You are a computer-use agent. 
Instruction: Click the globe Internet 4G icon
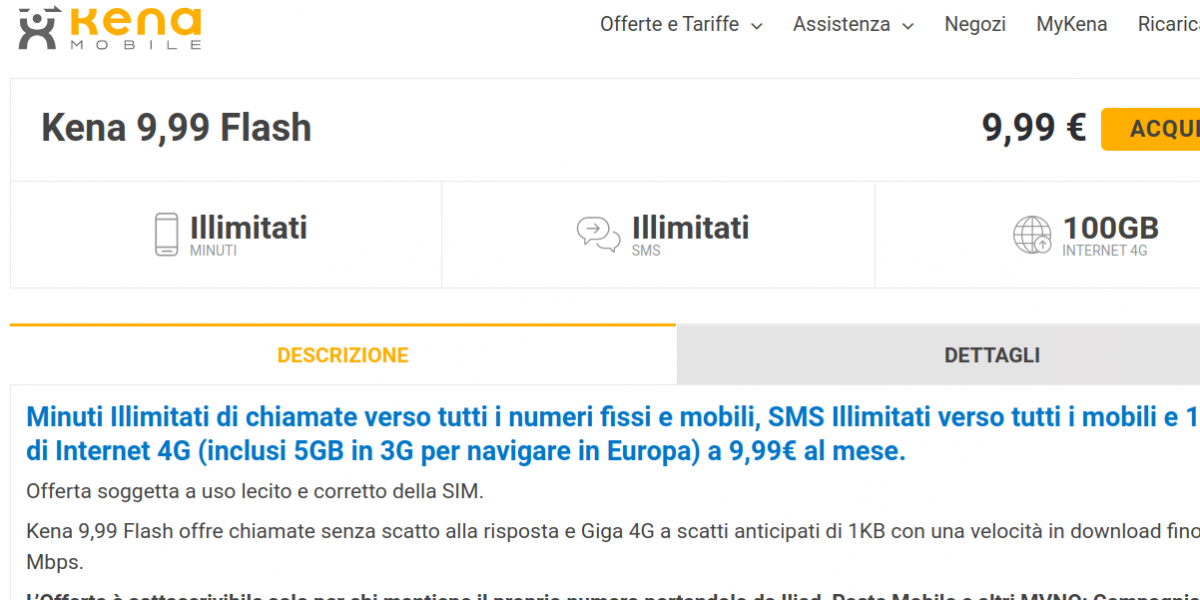click(x=1032, y=235)
